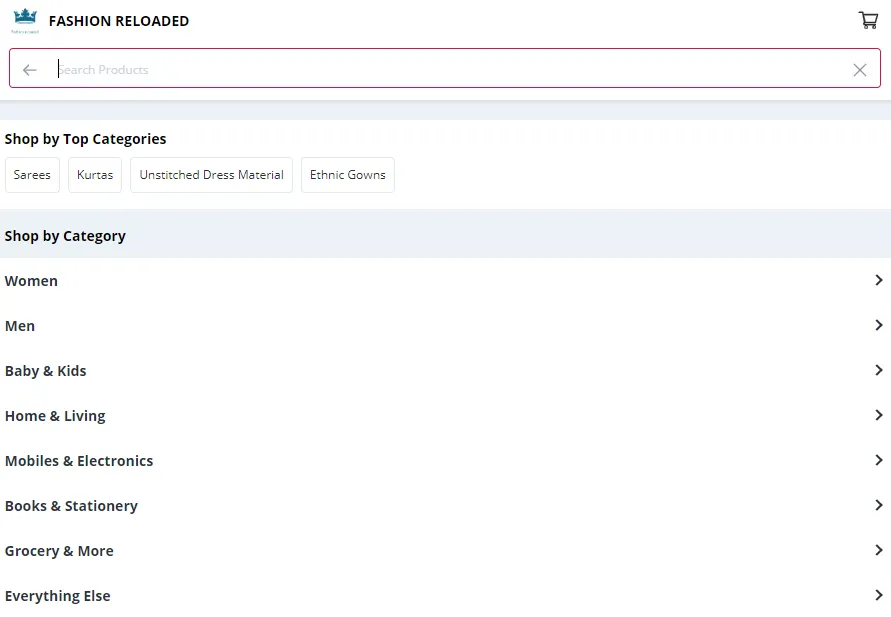The image size is (891, 617).
Task: Expand the Home & Living chevron
Action: click(x=878, y=415)
